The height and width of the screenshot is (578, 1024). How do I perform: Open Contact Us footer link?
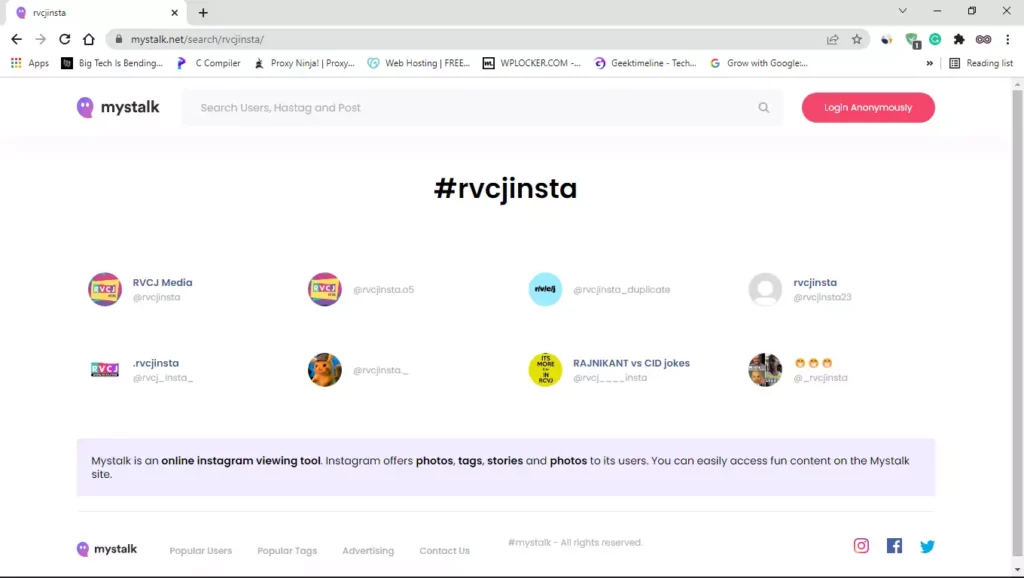coord(444,551)
